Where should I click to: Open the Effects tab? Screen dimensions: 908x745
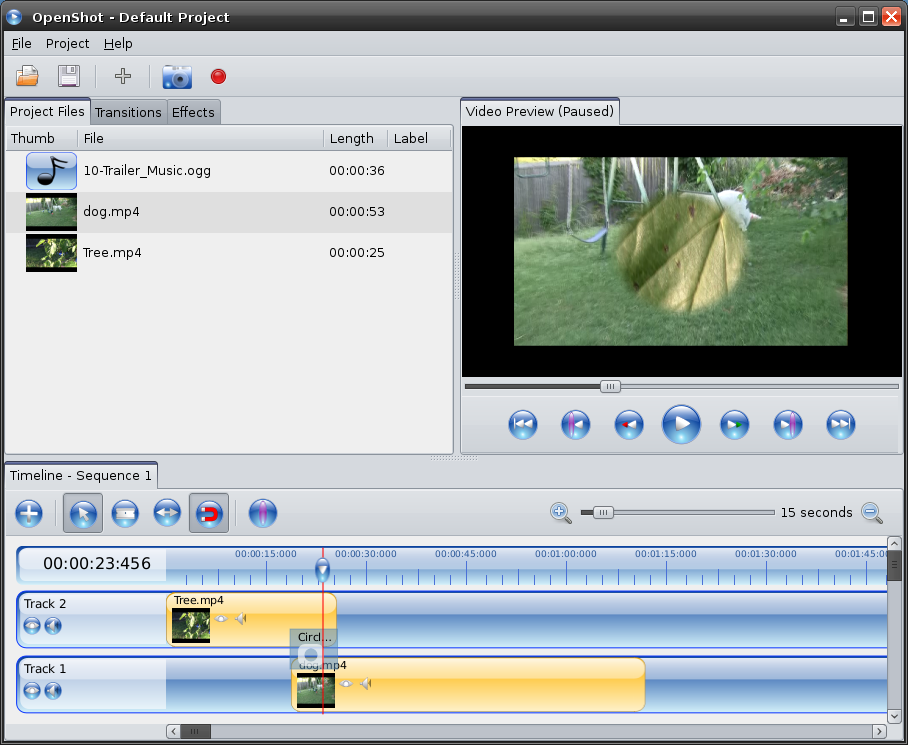(x=193, y=112)
